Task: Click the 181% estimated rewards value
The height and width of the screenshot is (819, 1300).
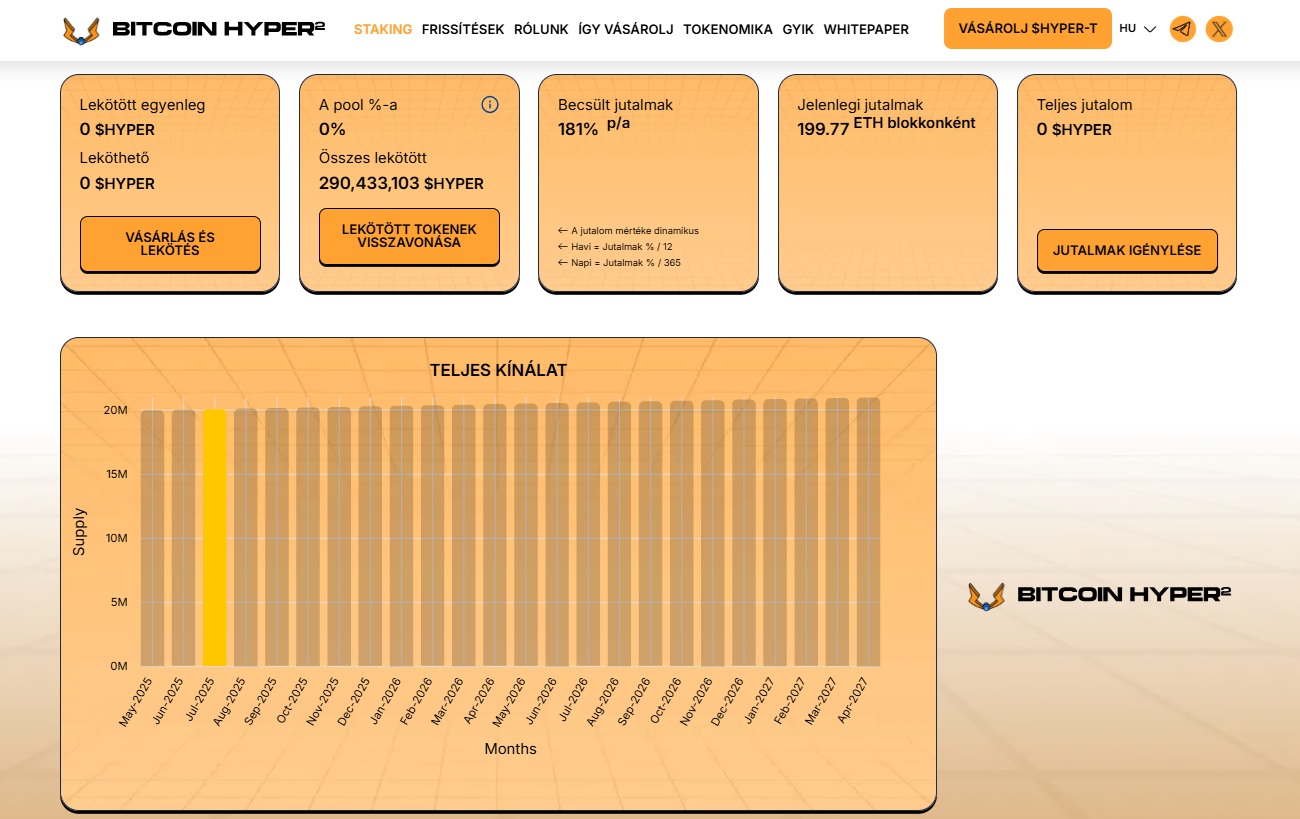Action: (x=578, y=129)
